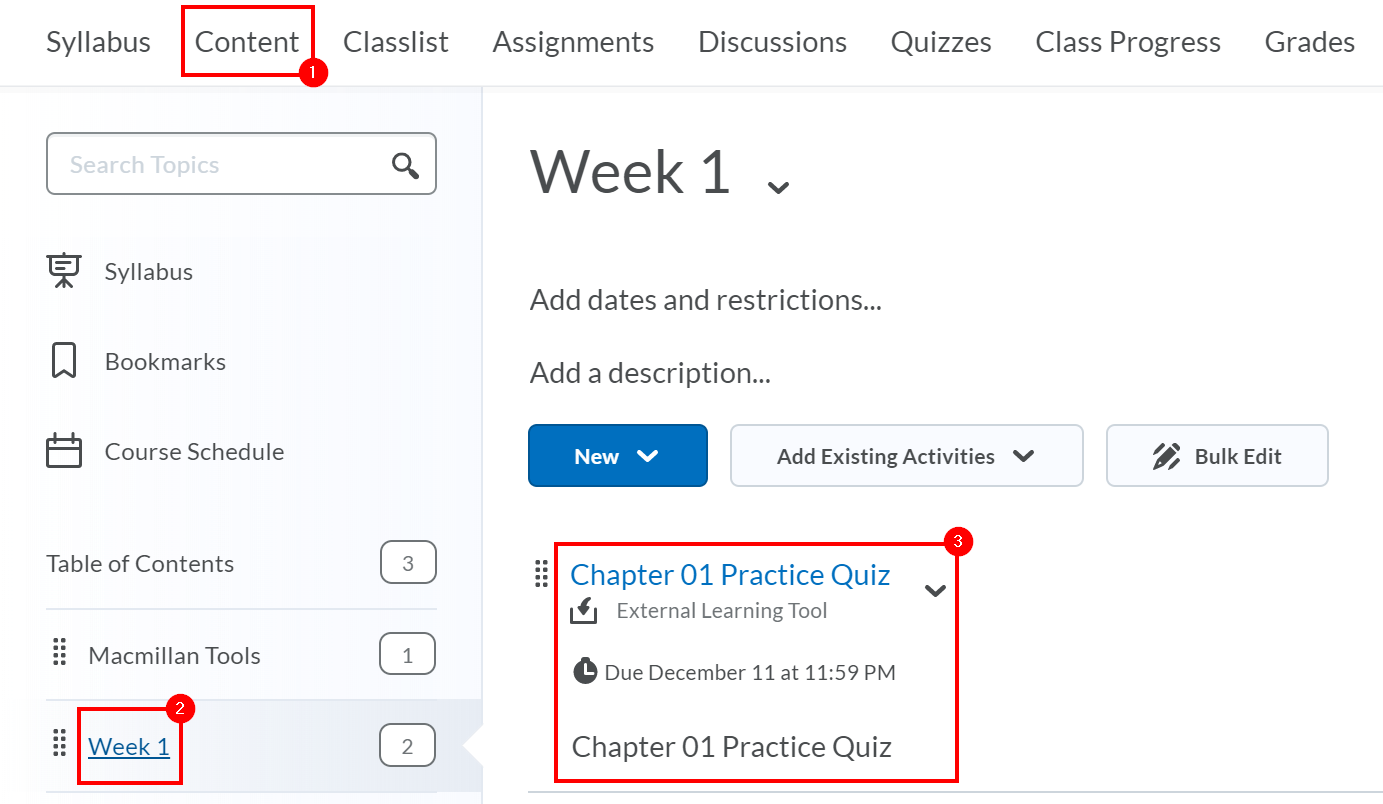Select Week 1 in the sidebar
Viewport: 1383px width, 804px height.
[129, 745]
